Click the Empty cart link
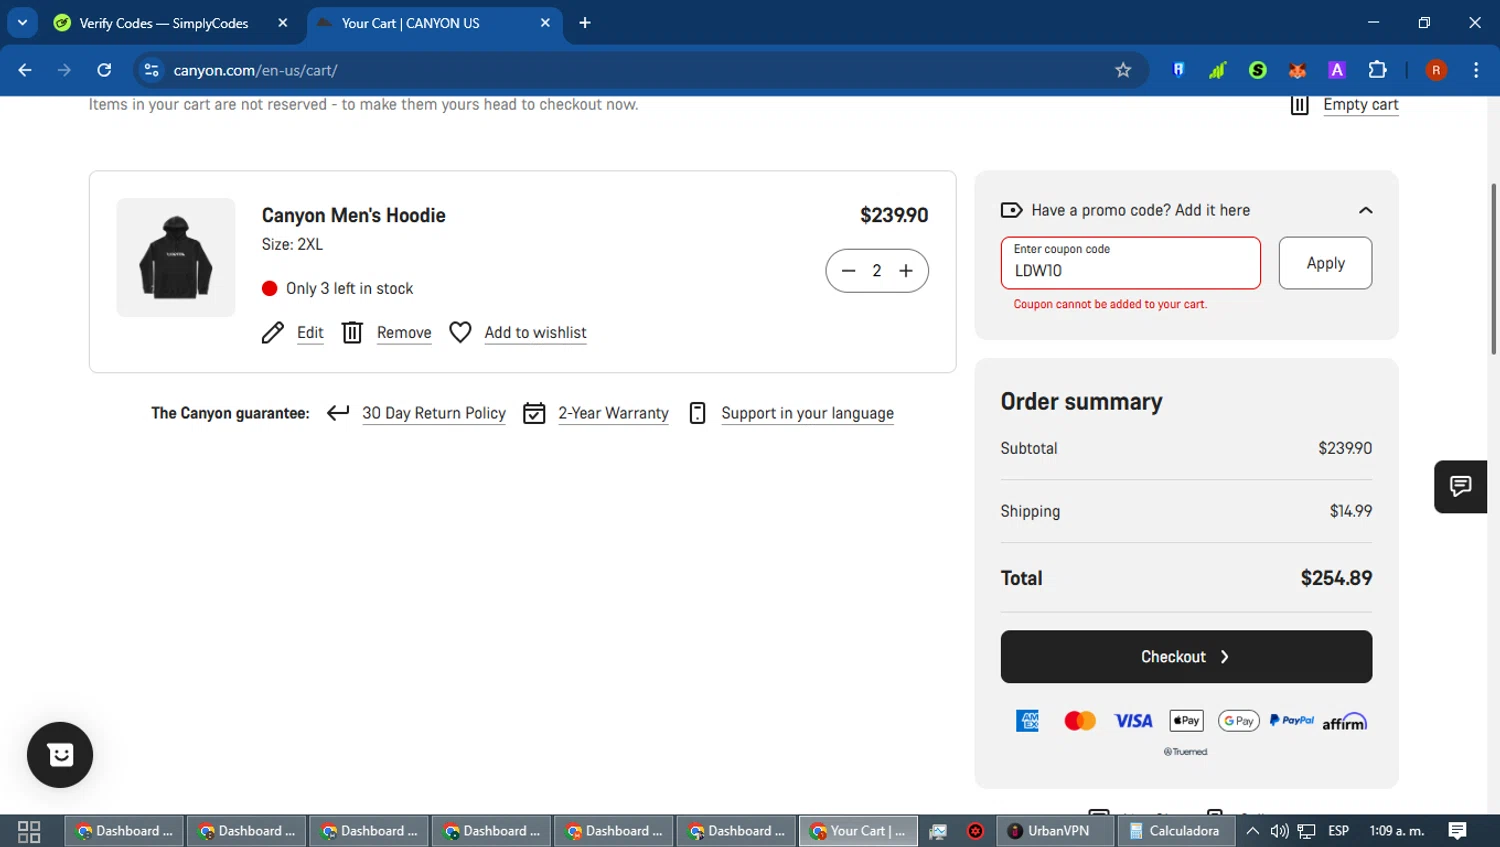 pos(1360,105)
